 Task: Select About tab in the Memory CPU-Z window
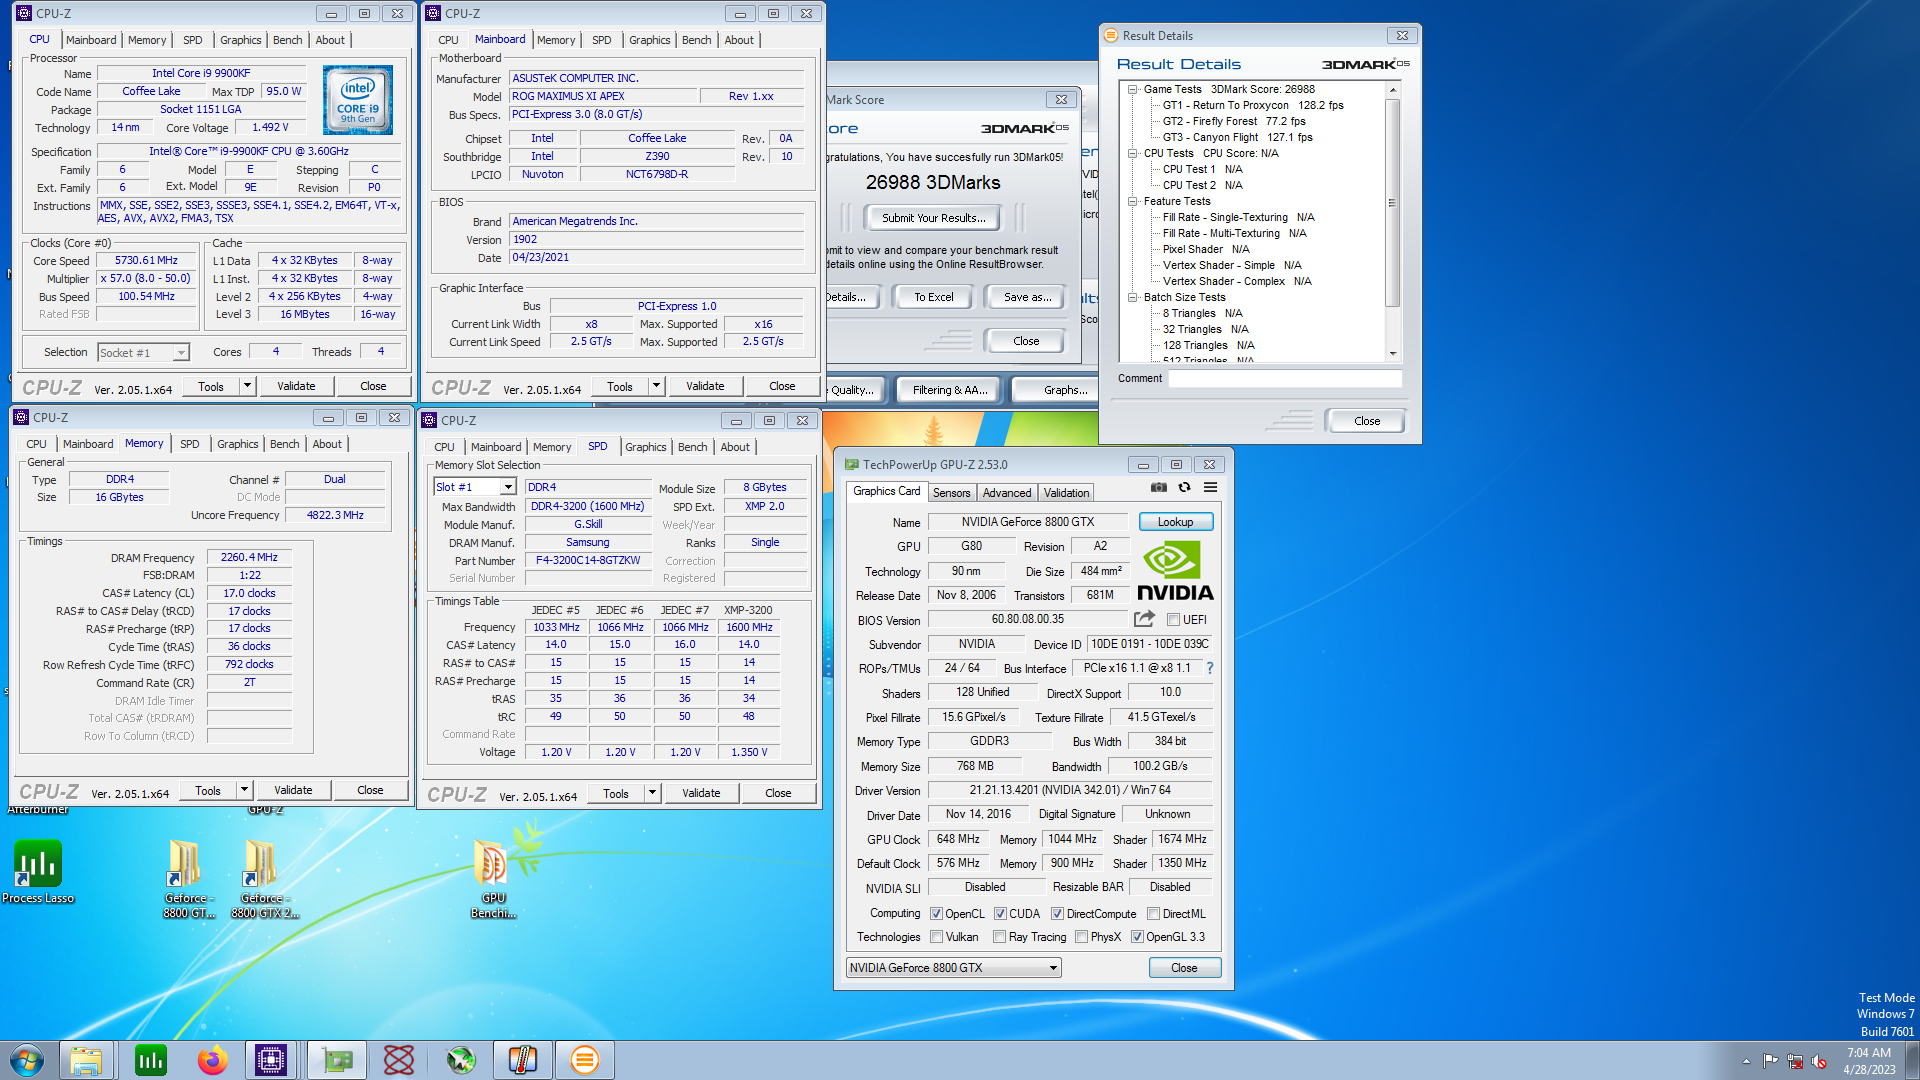click(x=327, y=444)
